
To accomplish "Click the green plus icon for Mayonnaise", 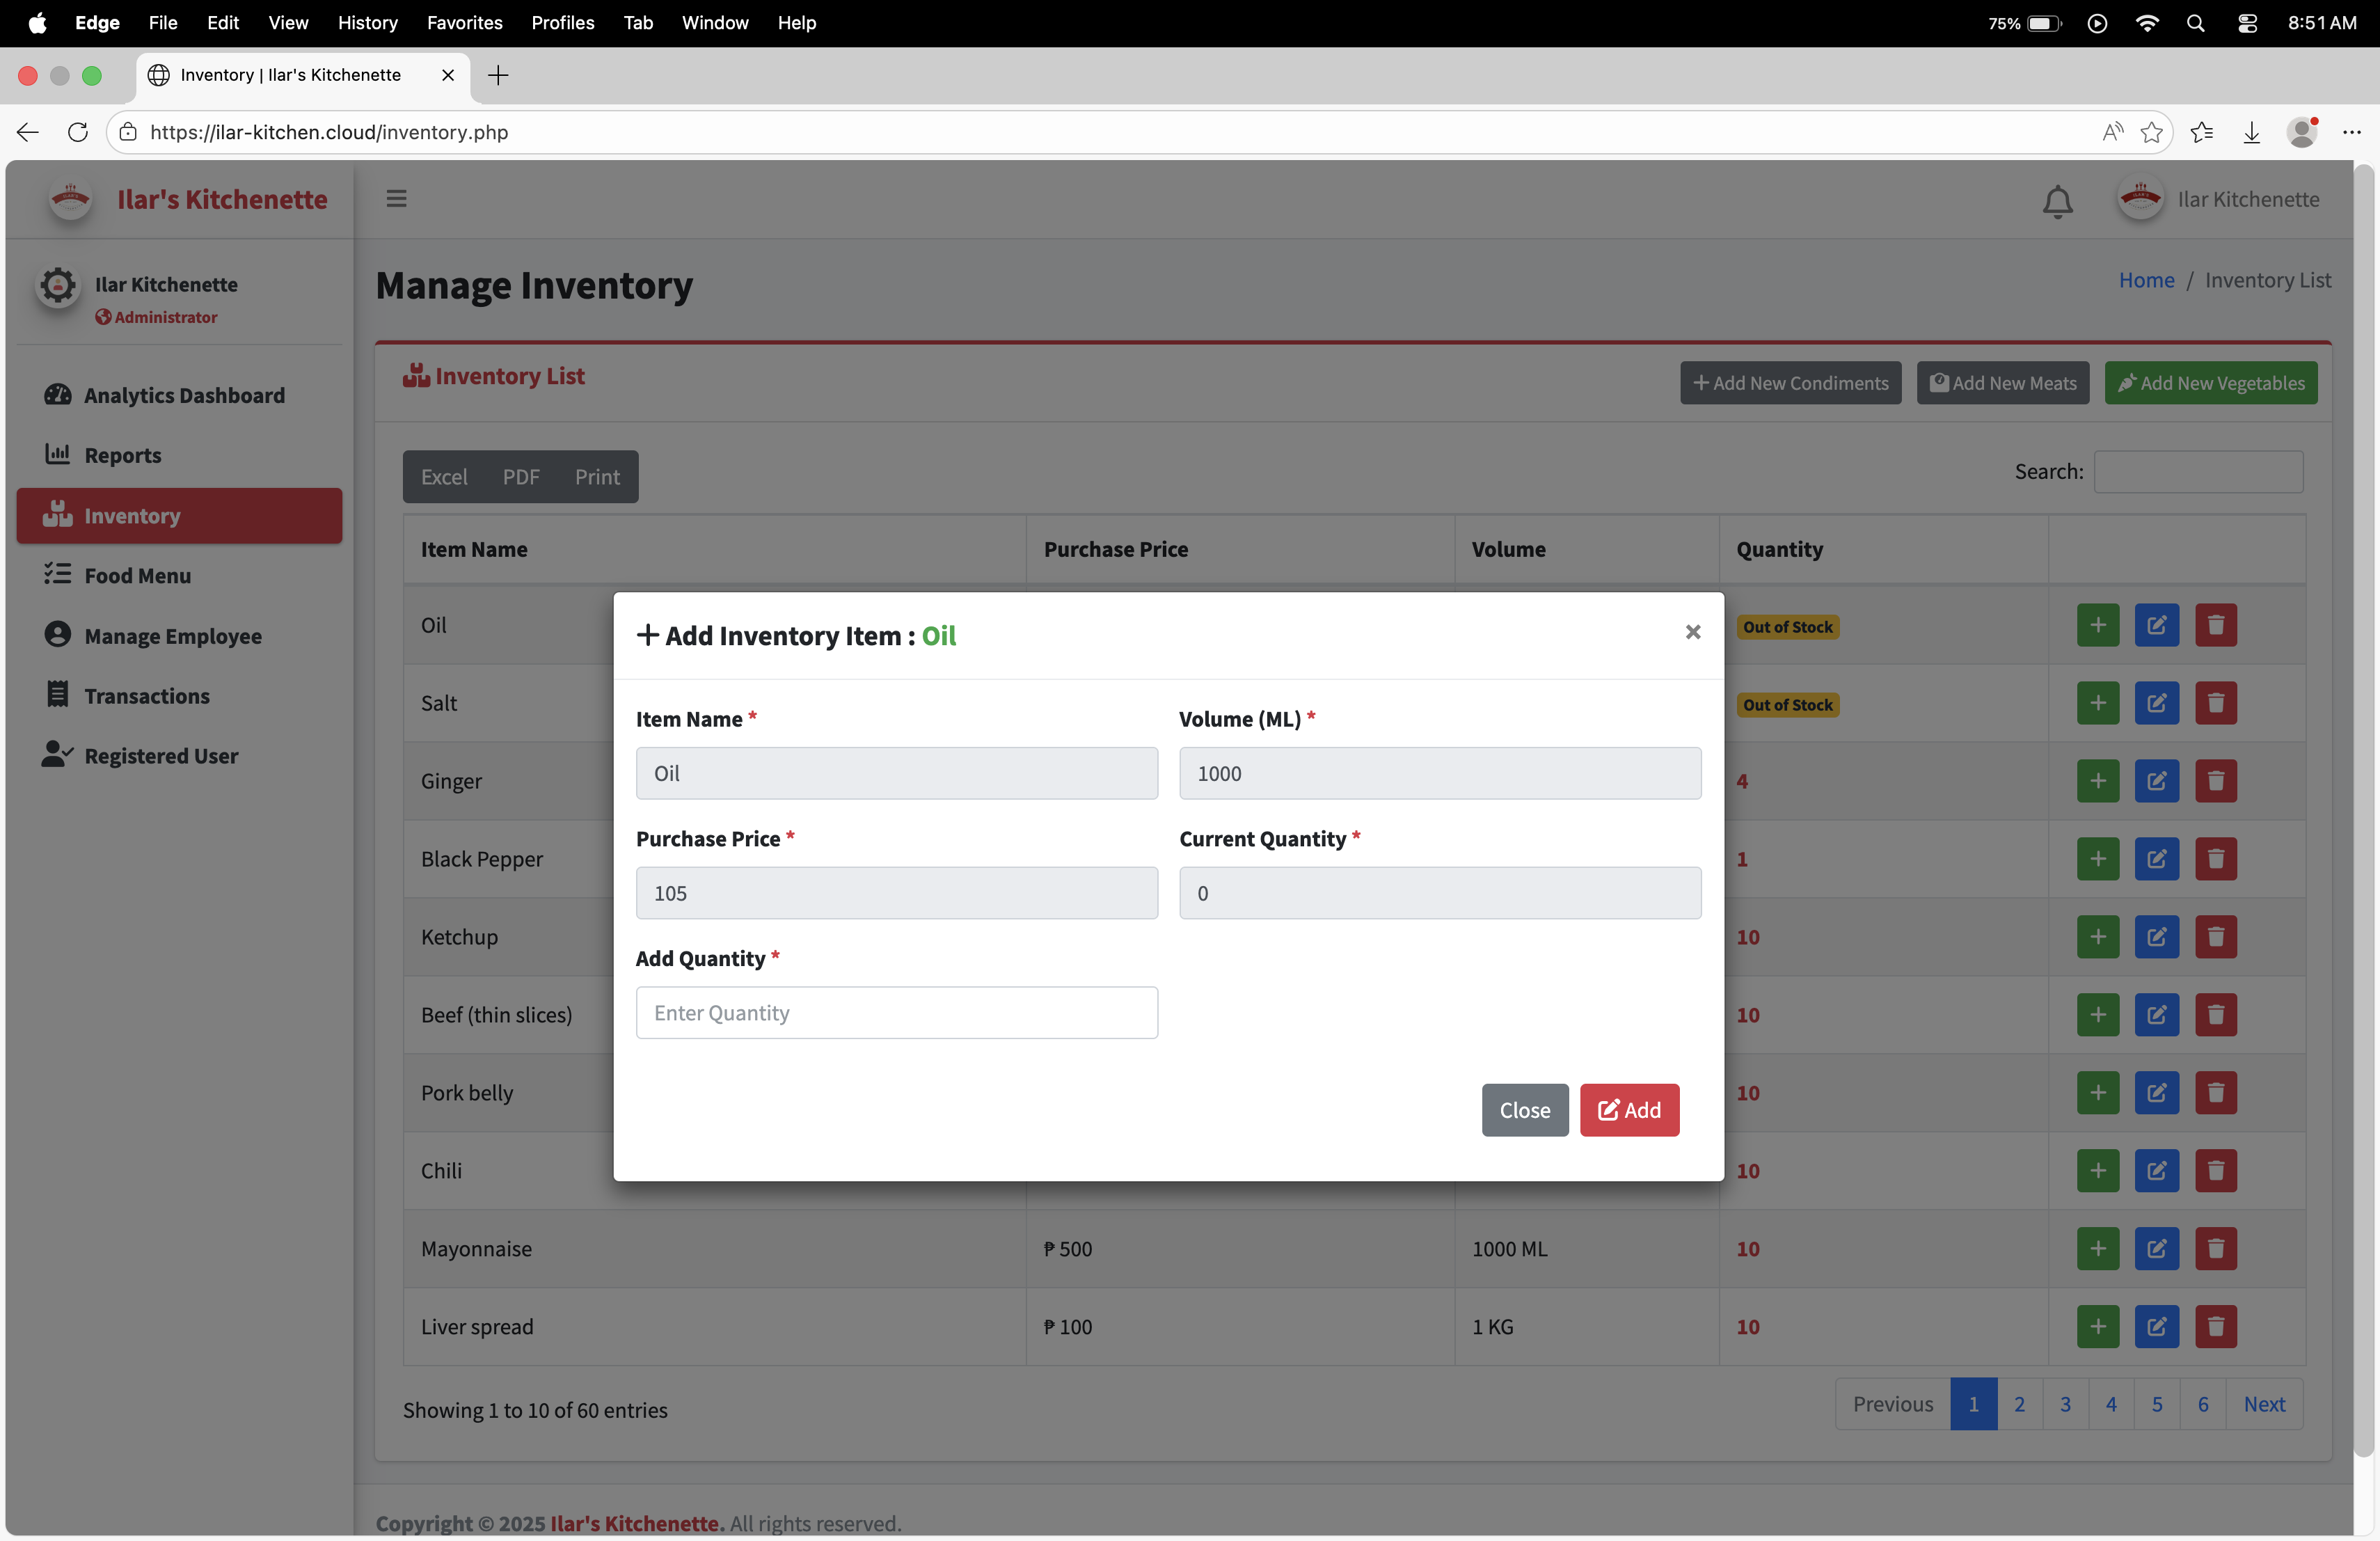I will (x=2097, y=1248).
